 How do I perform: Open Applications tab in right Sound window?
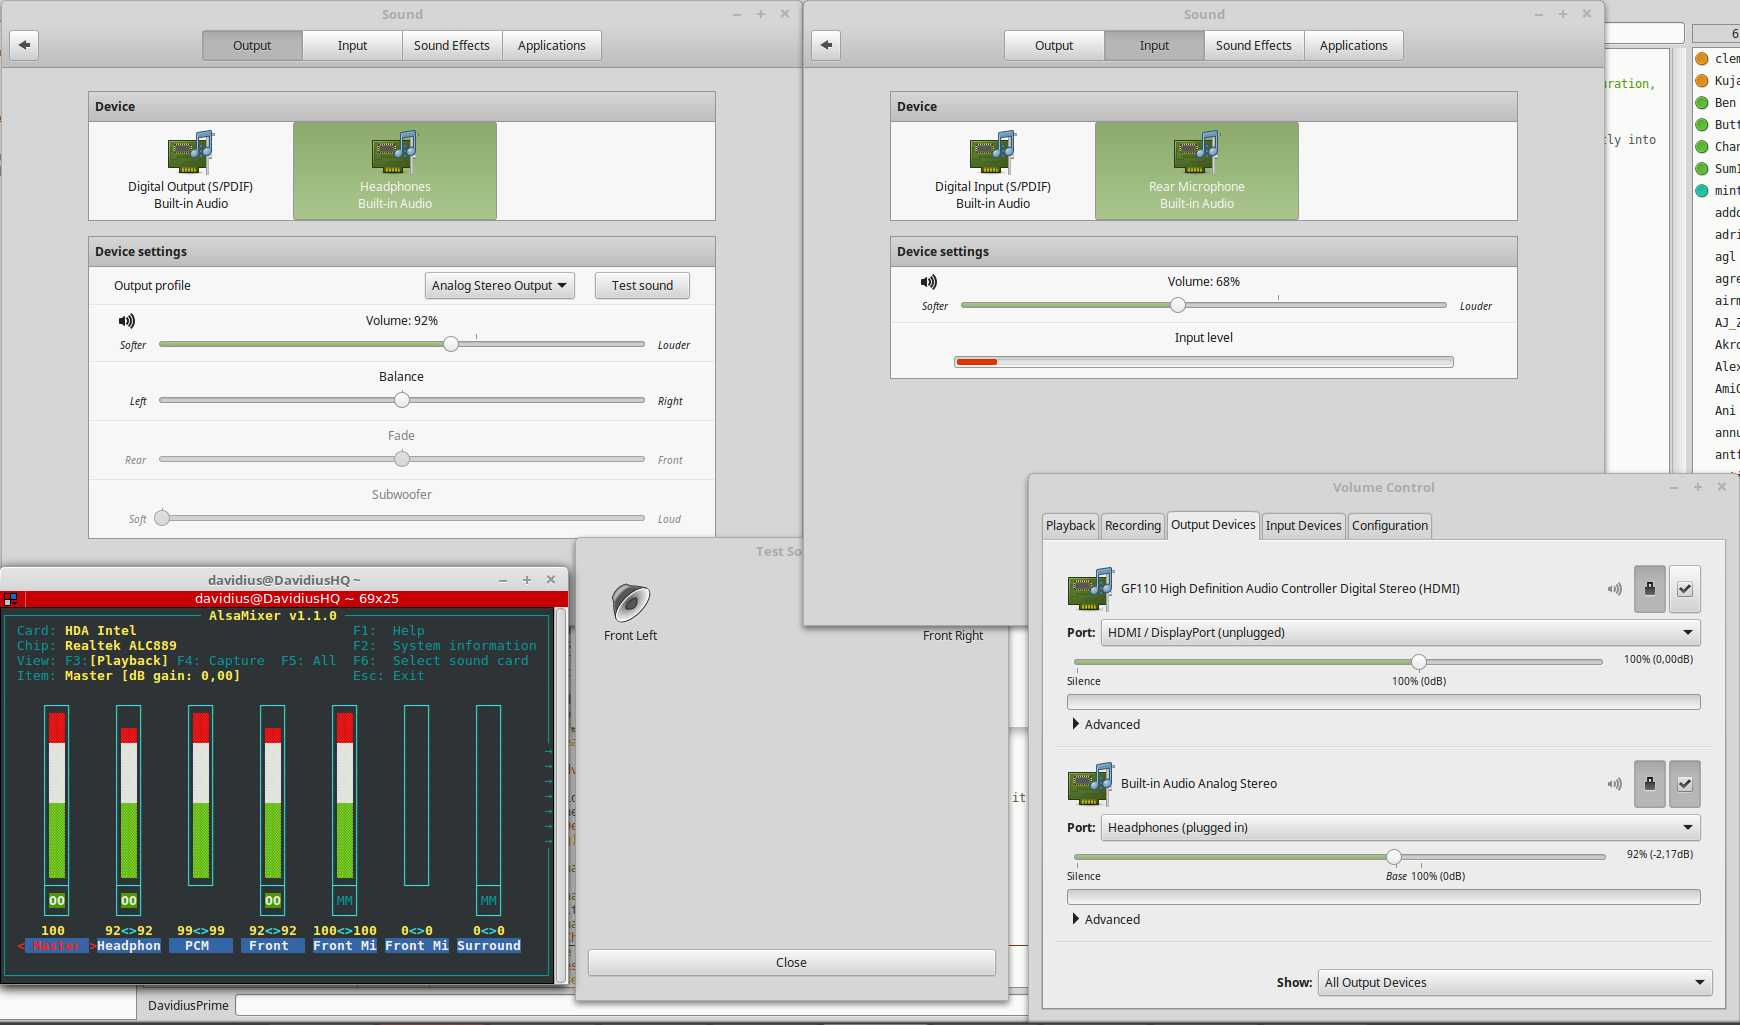(x=1354, y=46)
